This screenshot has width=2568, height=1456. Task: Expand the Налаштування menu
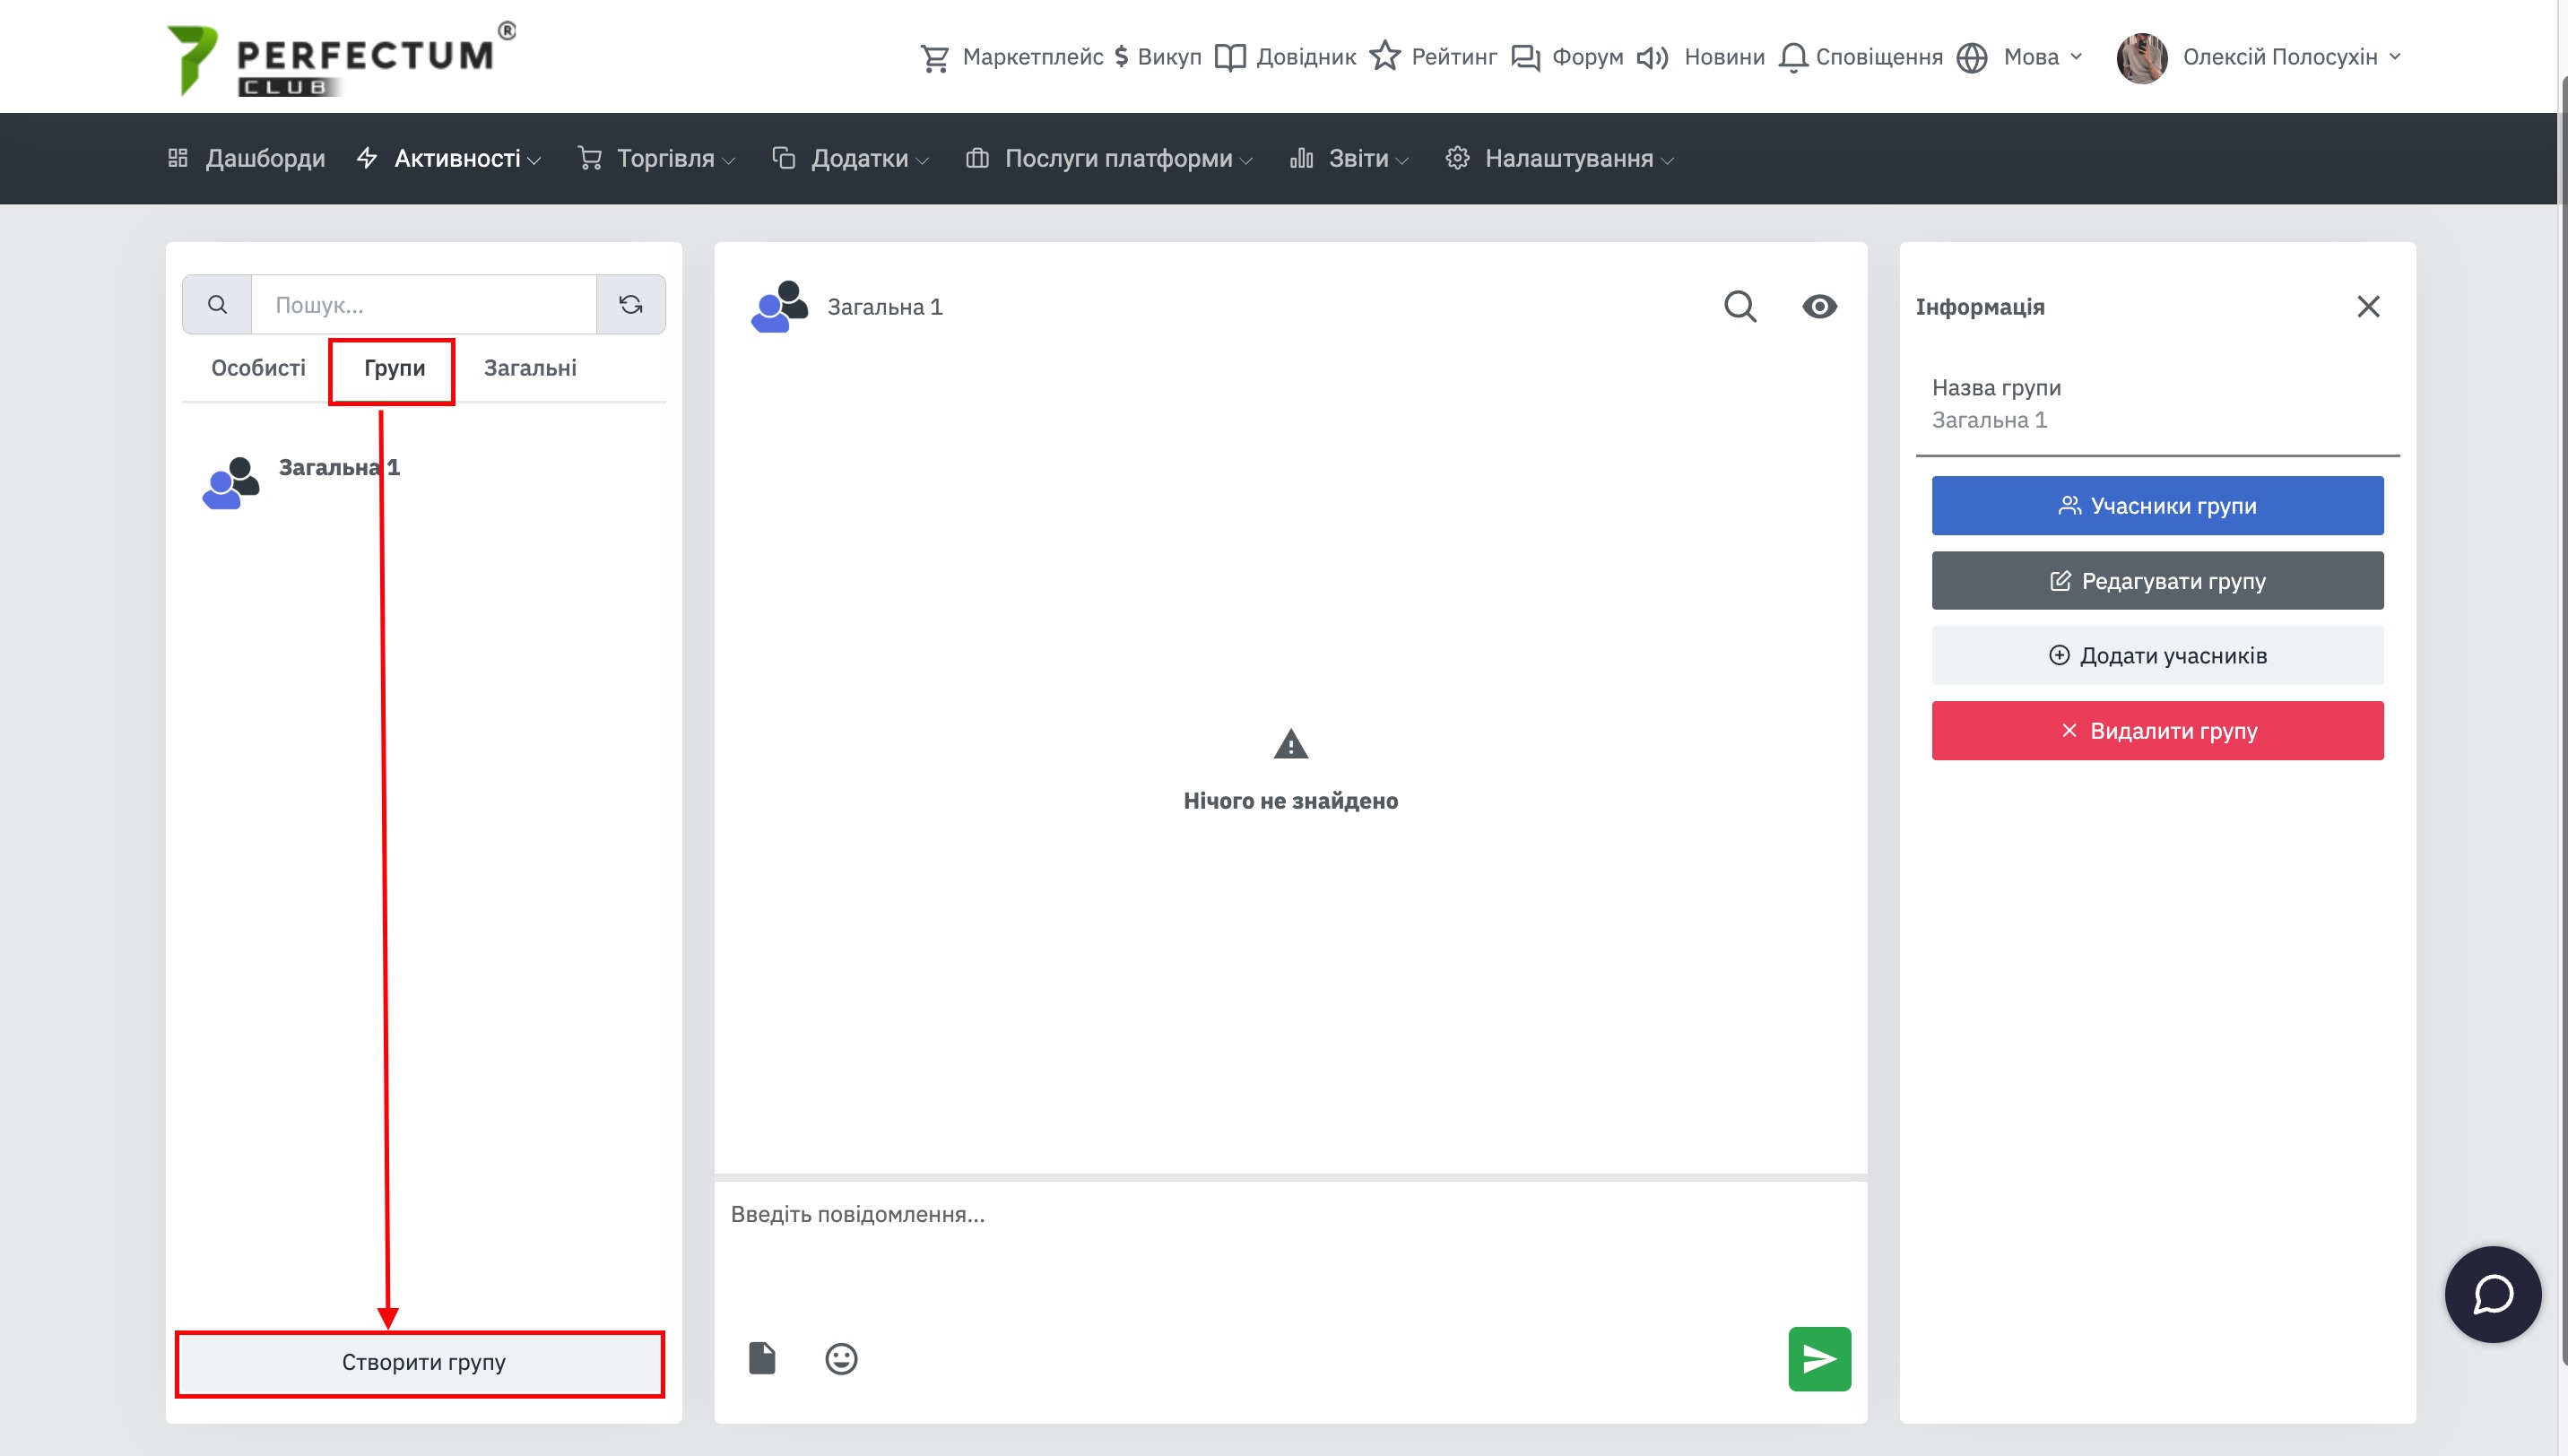click(1560, 158)
